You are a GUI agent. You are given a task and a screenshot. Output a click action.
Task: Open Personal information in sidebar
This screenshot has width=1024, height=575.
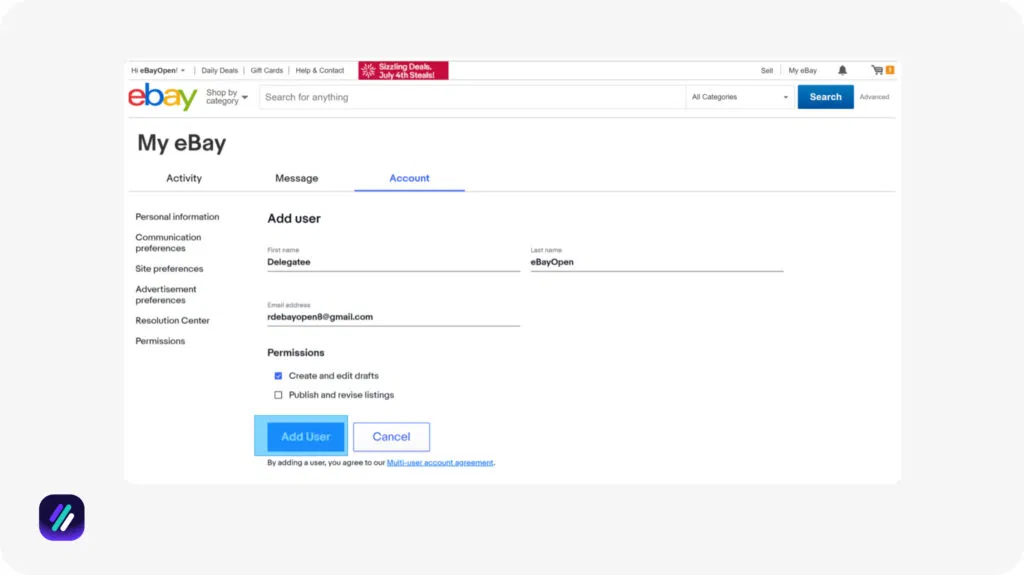coord(177,217)
